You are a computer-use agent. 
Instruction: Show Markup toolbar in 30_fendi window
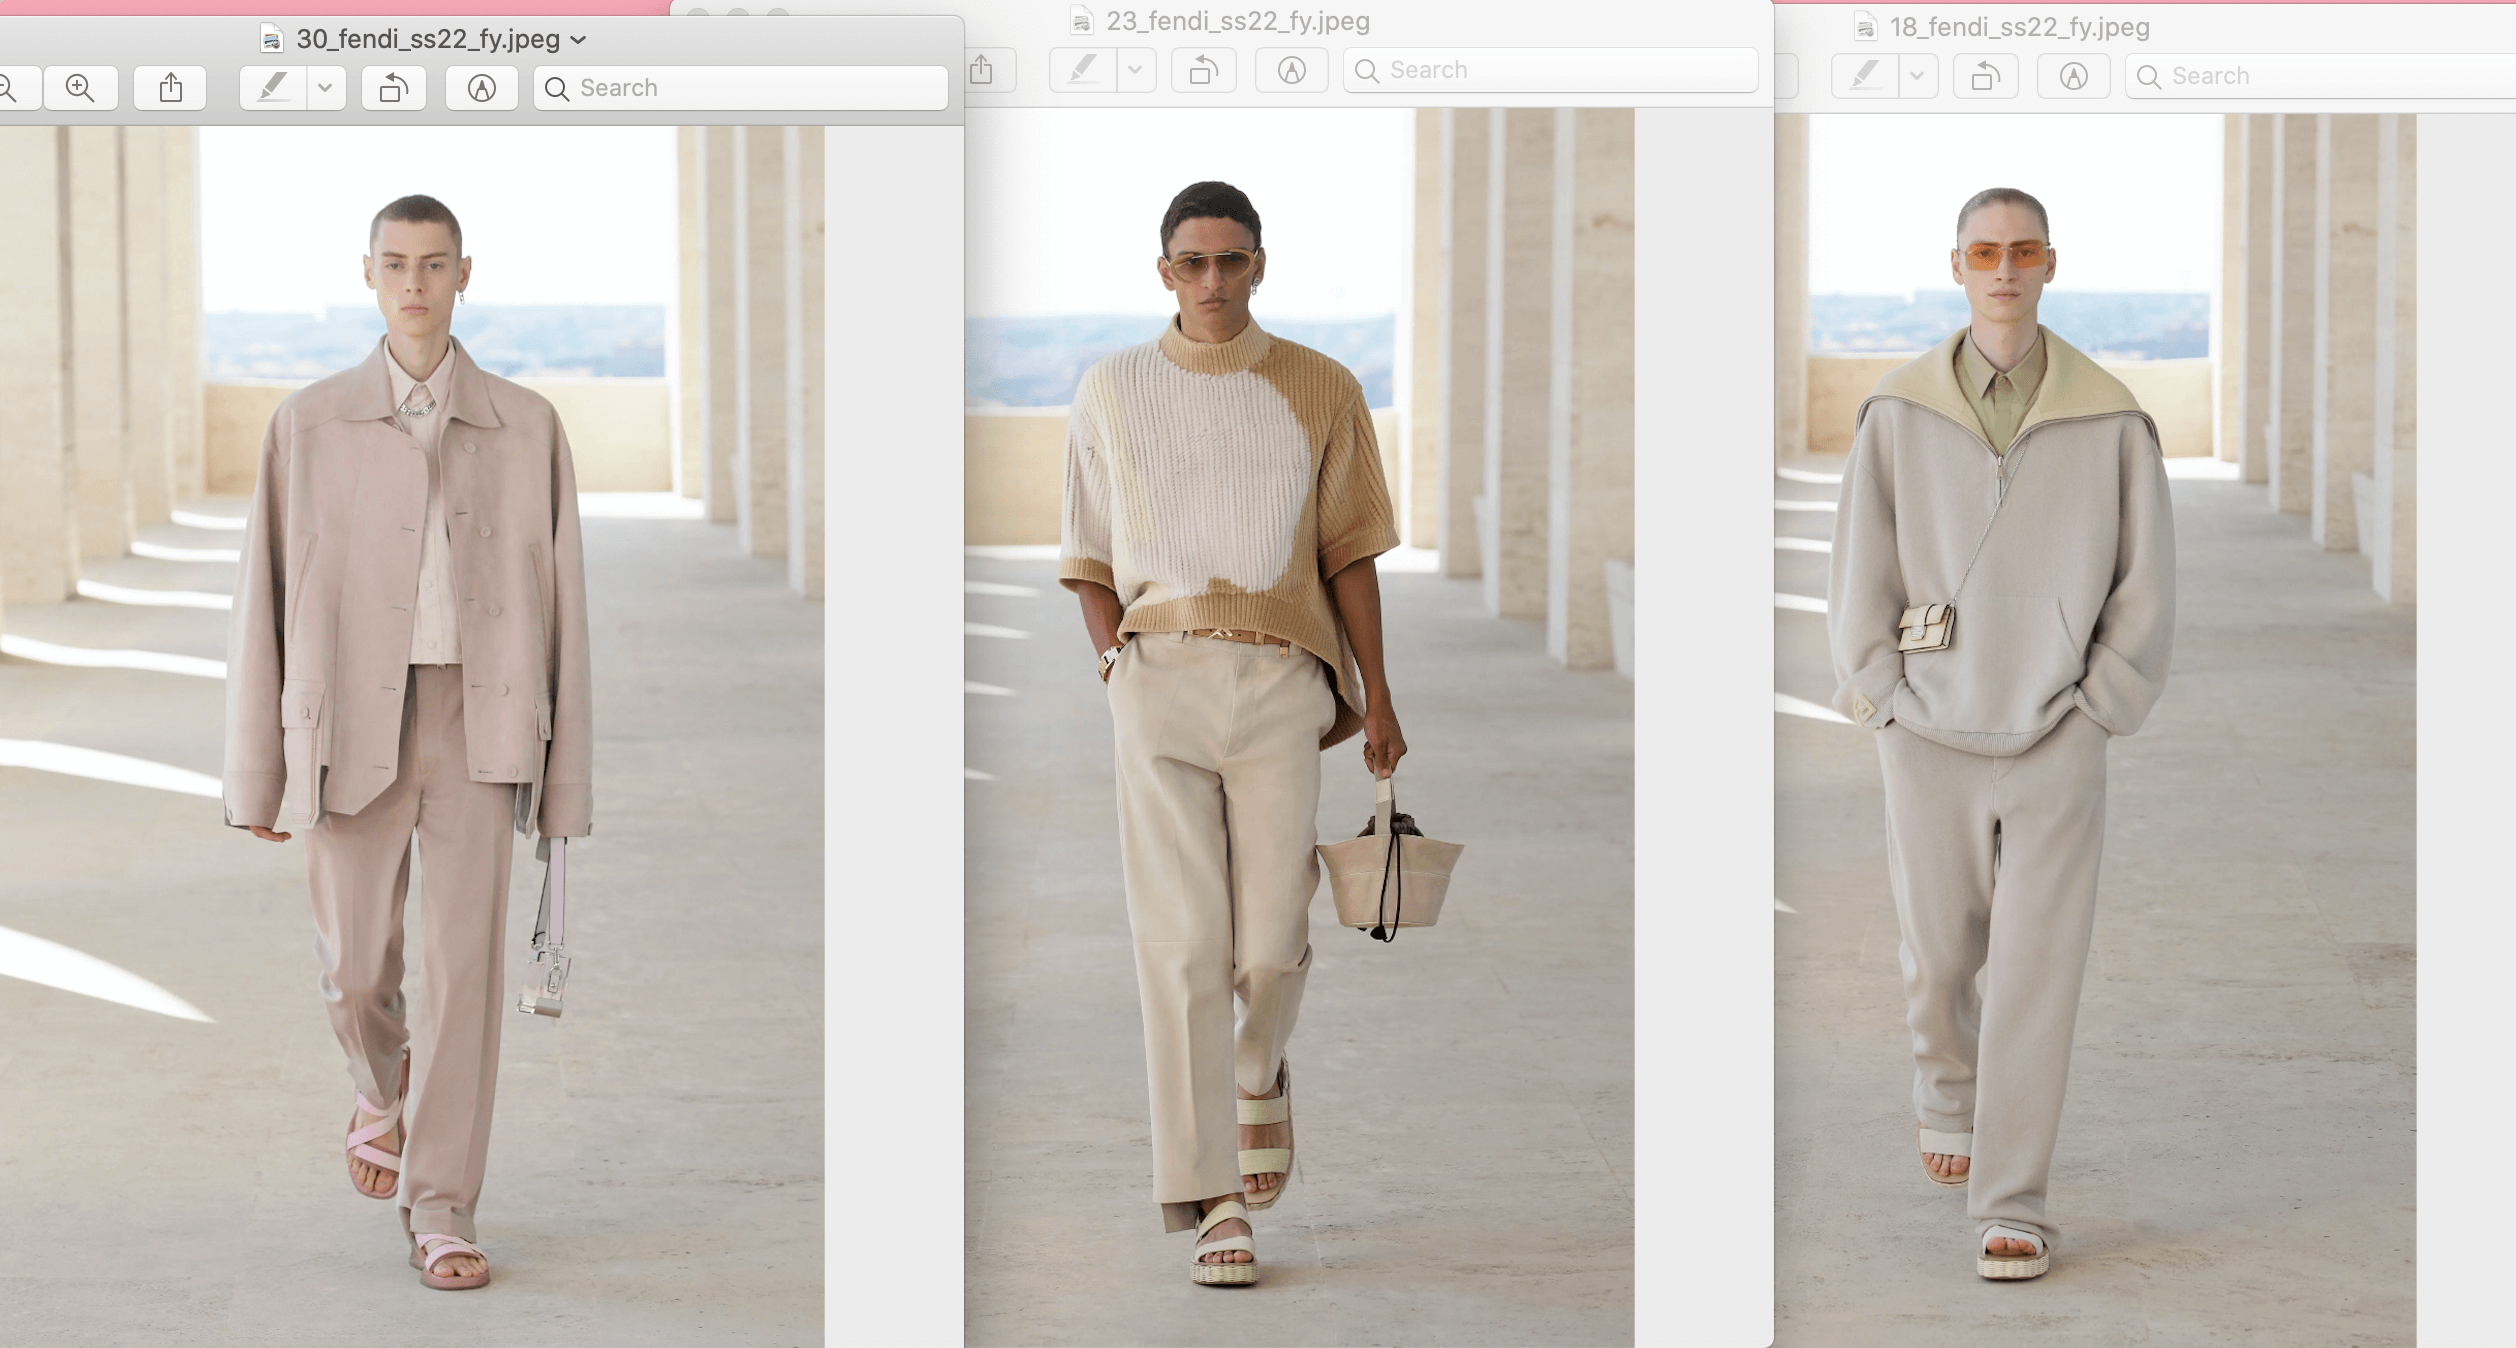coord(482,88)
